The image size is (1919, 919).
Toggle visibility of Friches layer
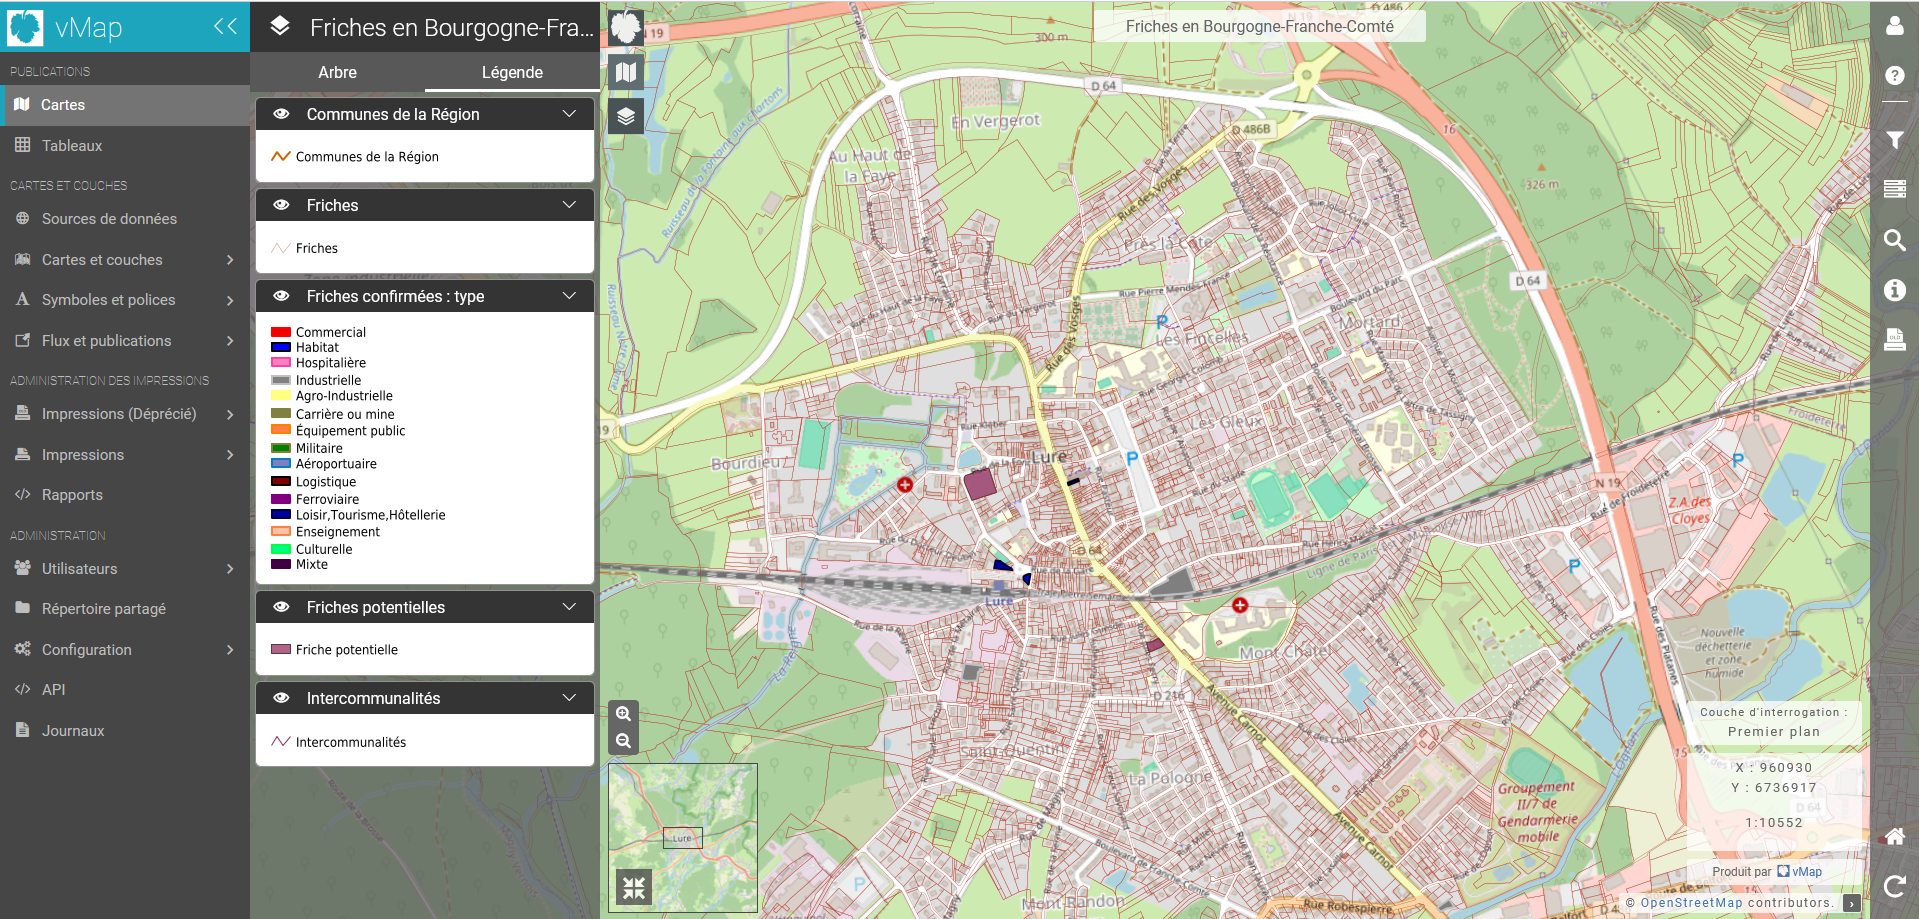[282, 205]
